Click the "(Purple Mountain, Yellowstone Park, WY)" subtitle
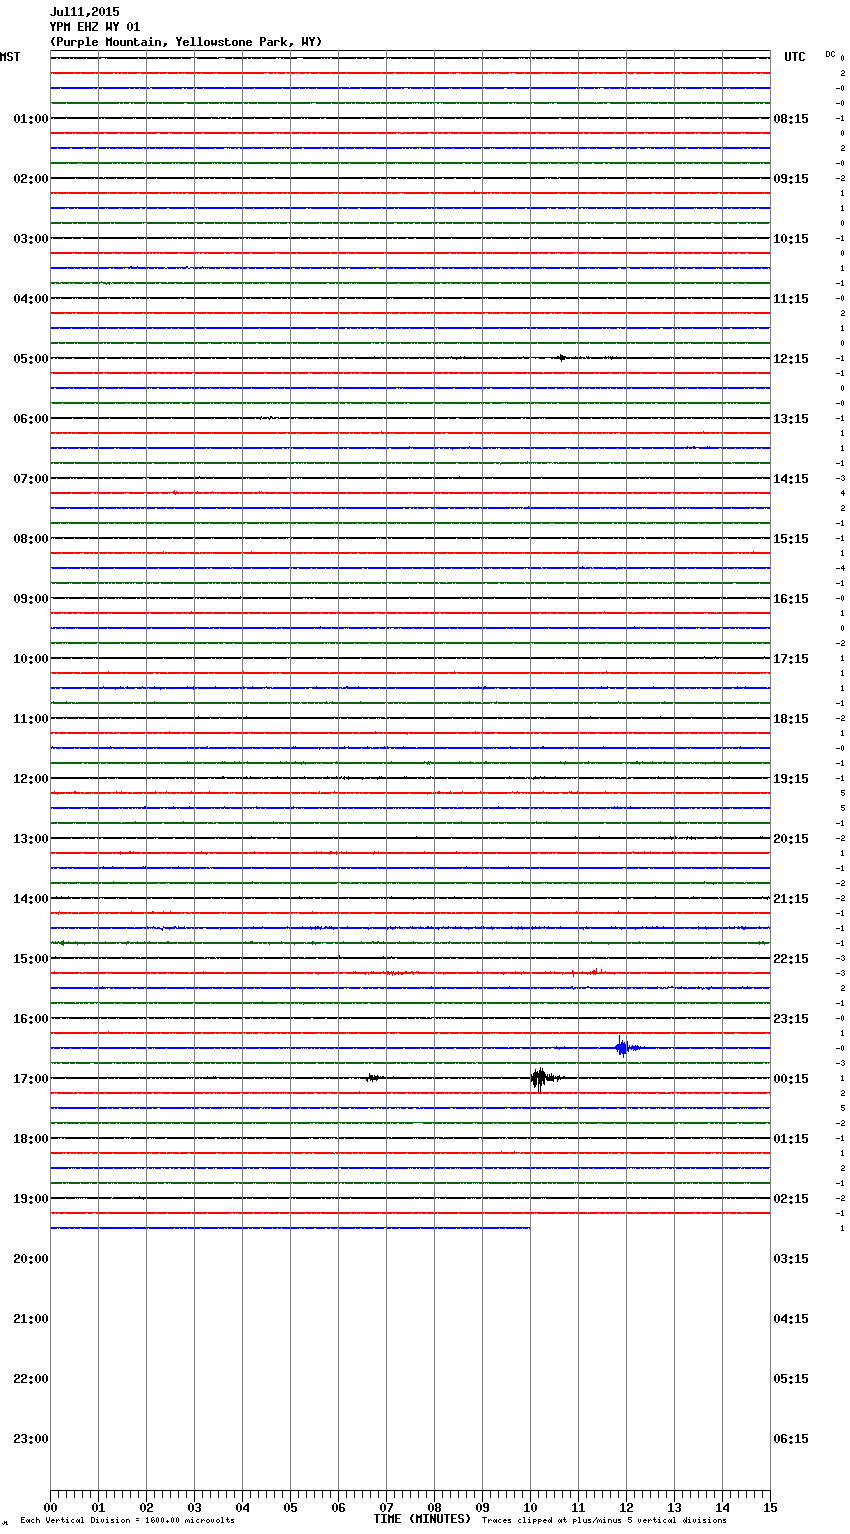This screenshot has height=1534, width=850. click(x=186, y=42)
